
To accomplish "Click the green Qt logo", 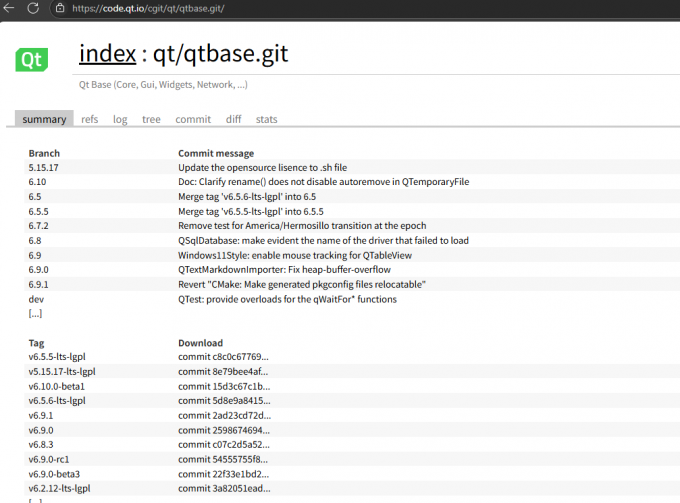I will pos(32,59).
